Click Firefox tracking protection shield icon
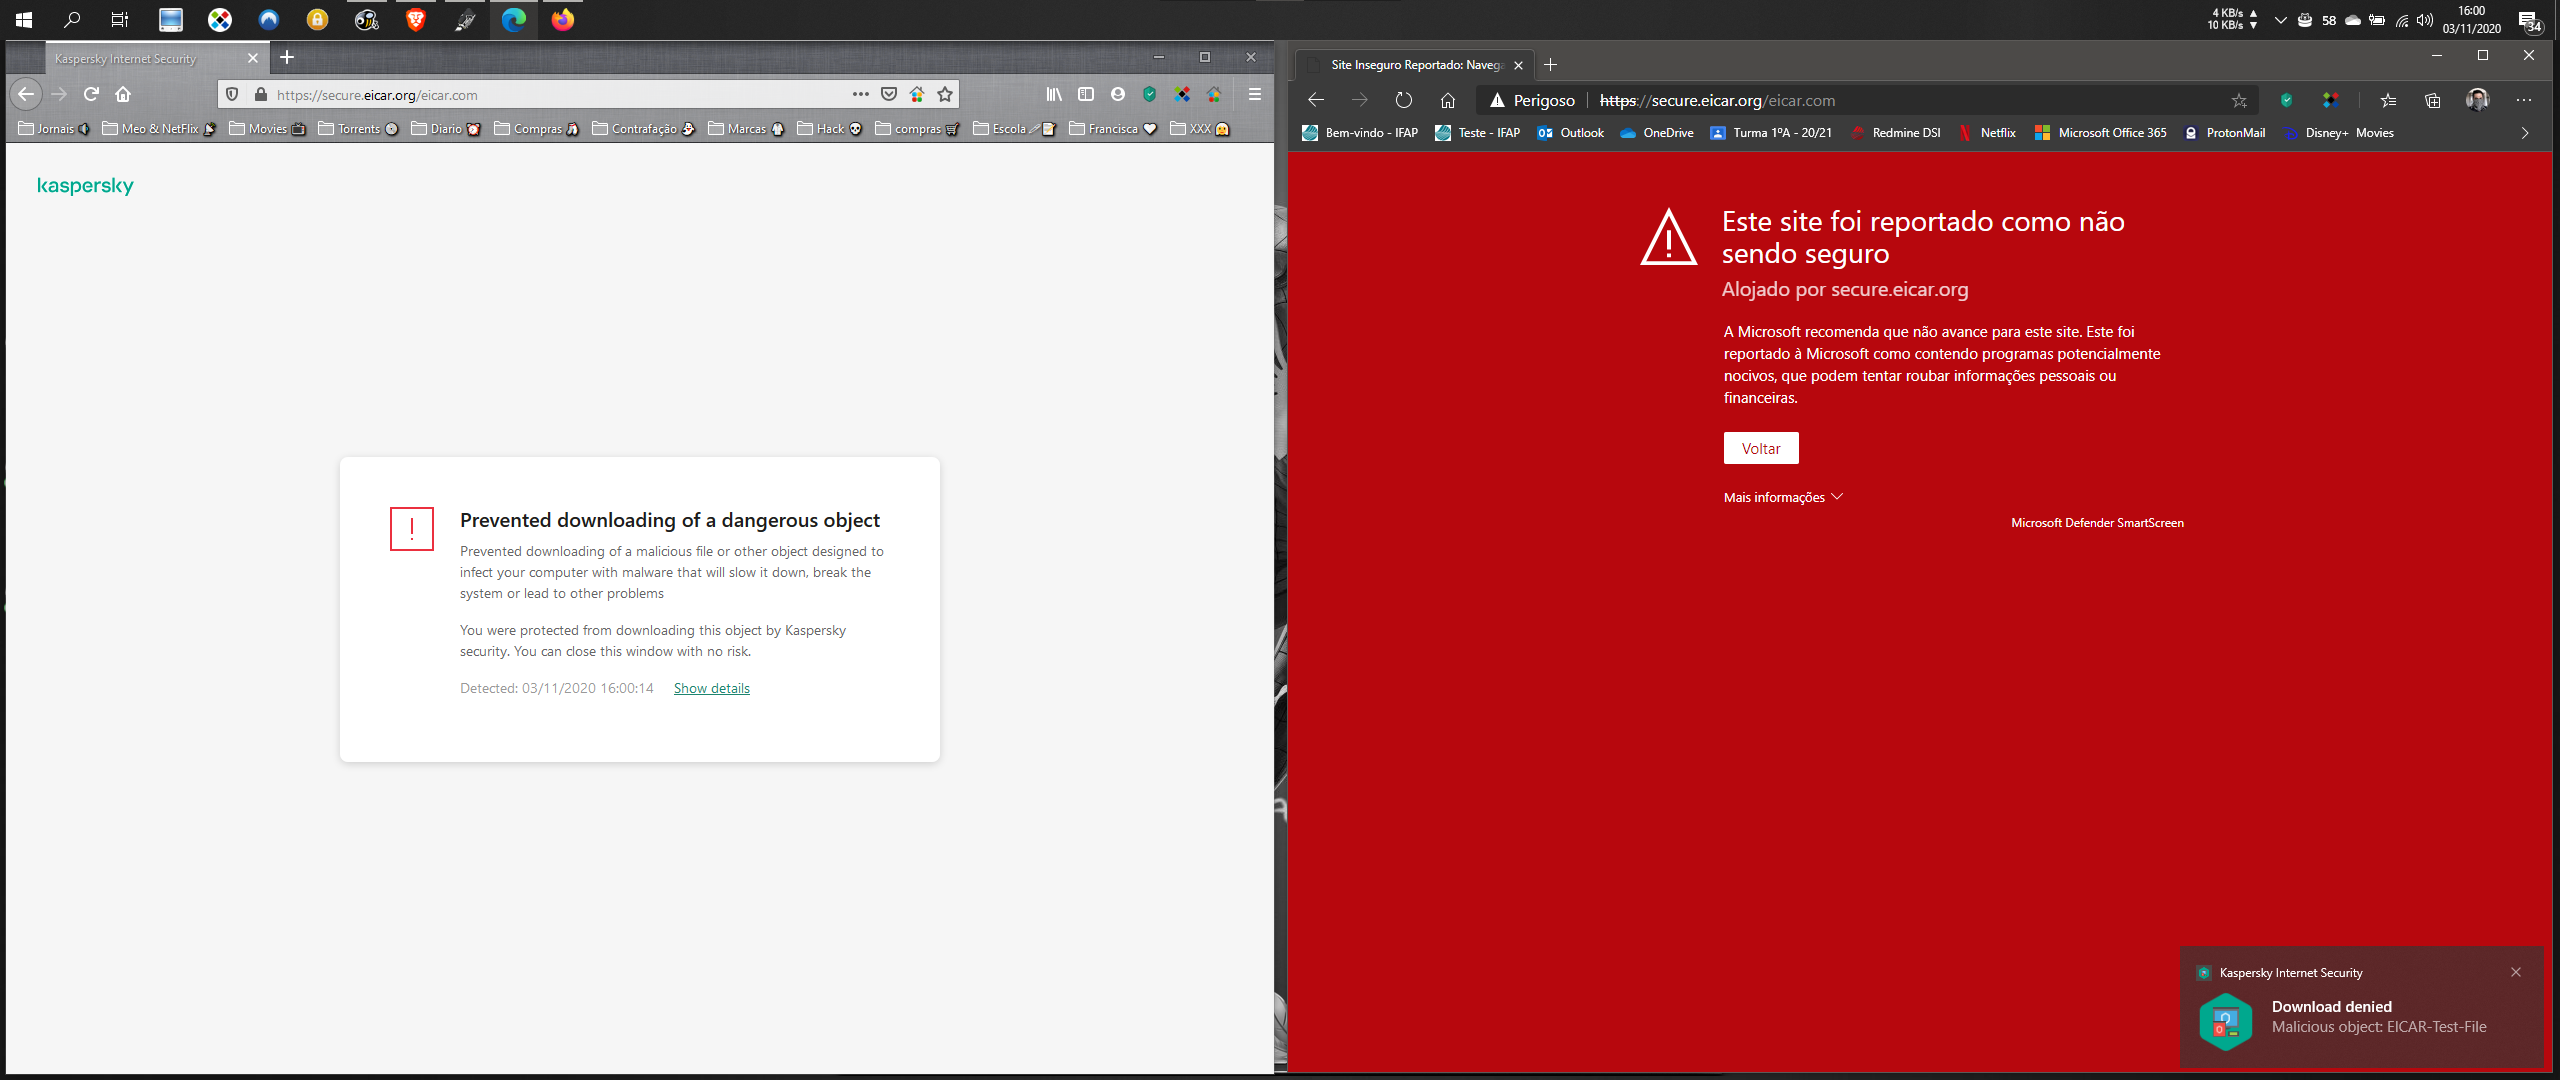The width and height of the screenshot is (2560, 1080). pyautogui.click(x=232, y=94)
